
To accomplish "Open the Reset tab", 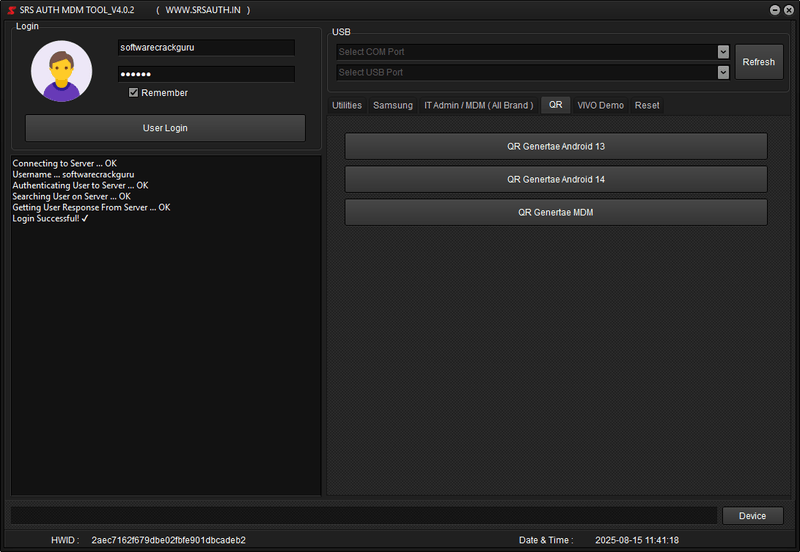I will (647, 105).
